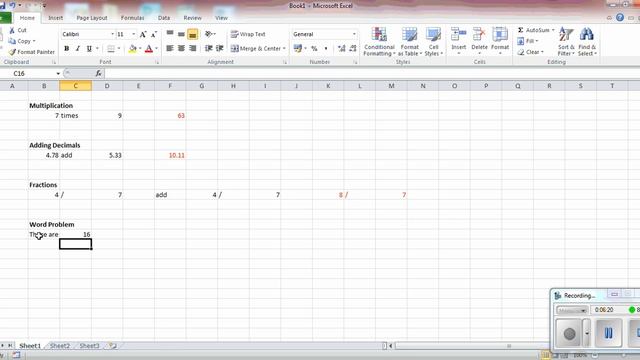Click the Copy icon in Clipboard group

[12, 41]
